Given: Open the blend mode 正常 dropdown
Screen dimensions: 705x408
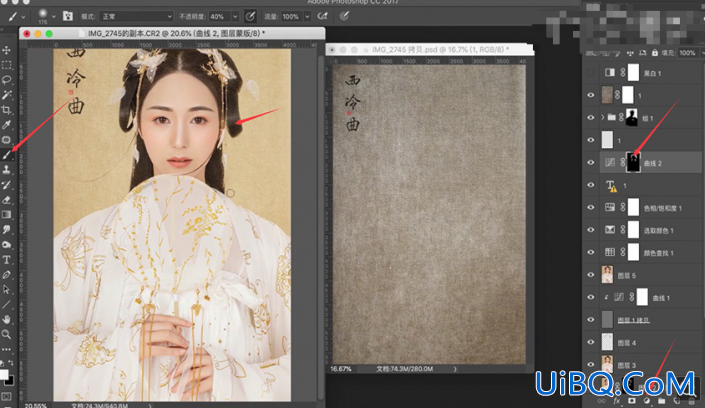Looking at the screenshot, I should tap(136, 17).
